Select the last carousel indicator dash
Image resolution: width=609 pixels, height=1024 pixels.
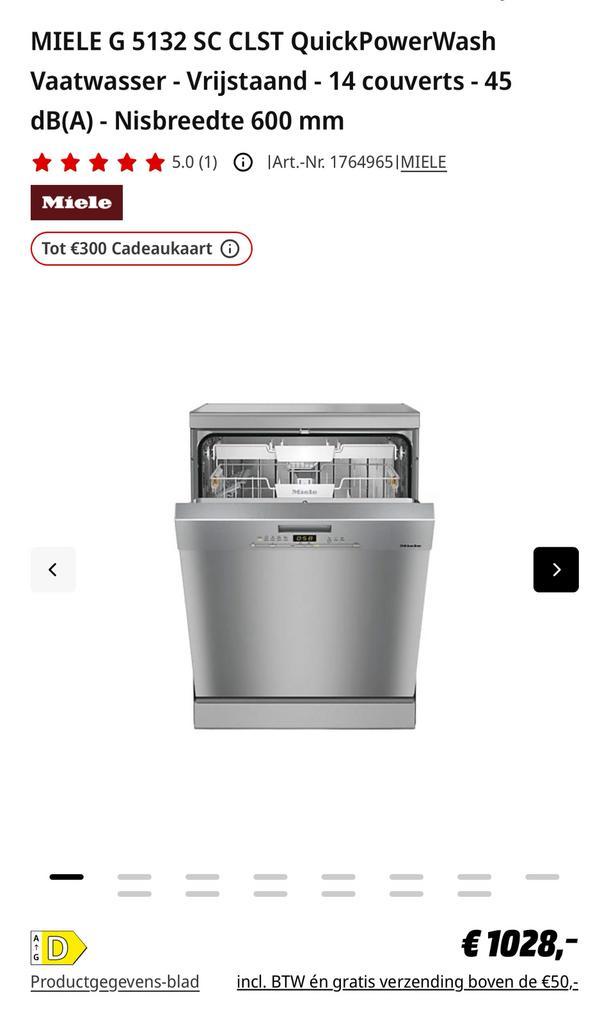(x=542, y=877)
